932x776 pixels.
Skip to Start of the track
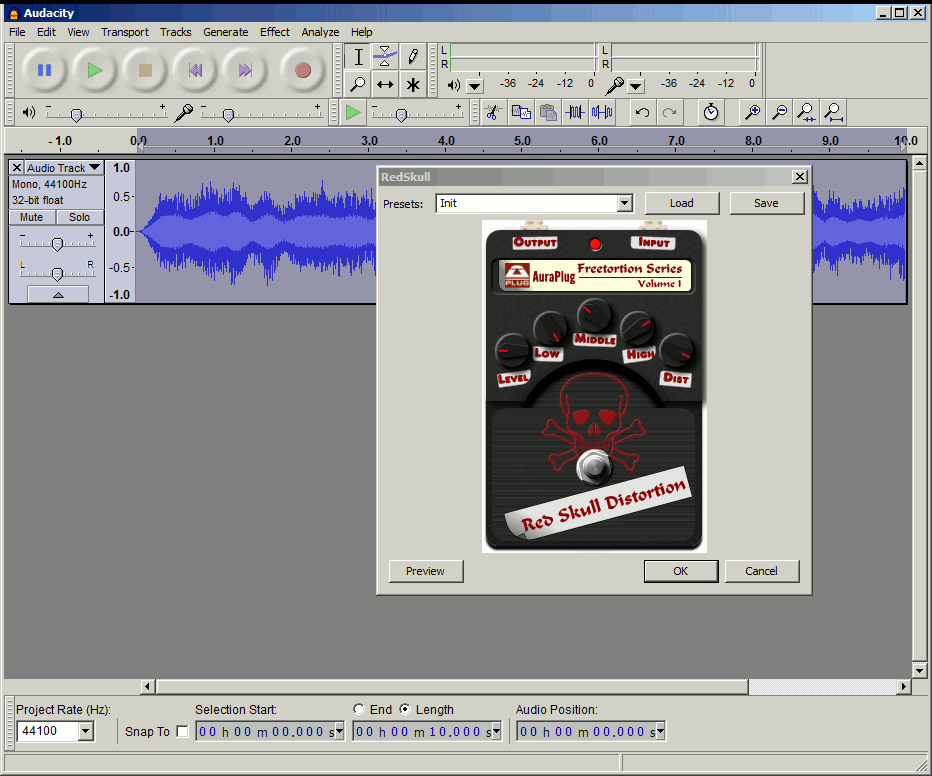click(195, 70)
